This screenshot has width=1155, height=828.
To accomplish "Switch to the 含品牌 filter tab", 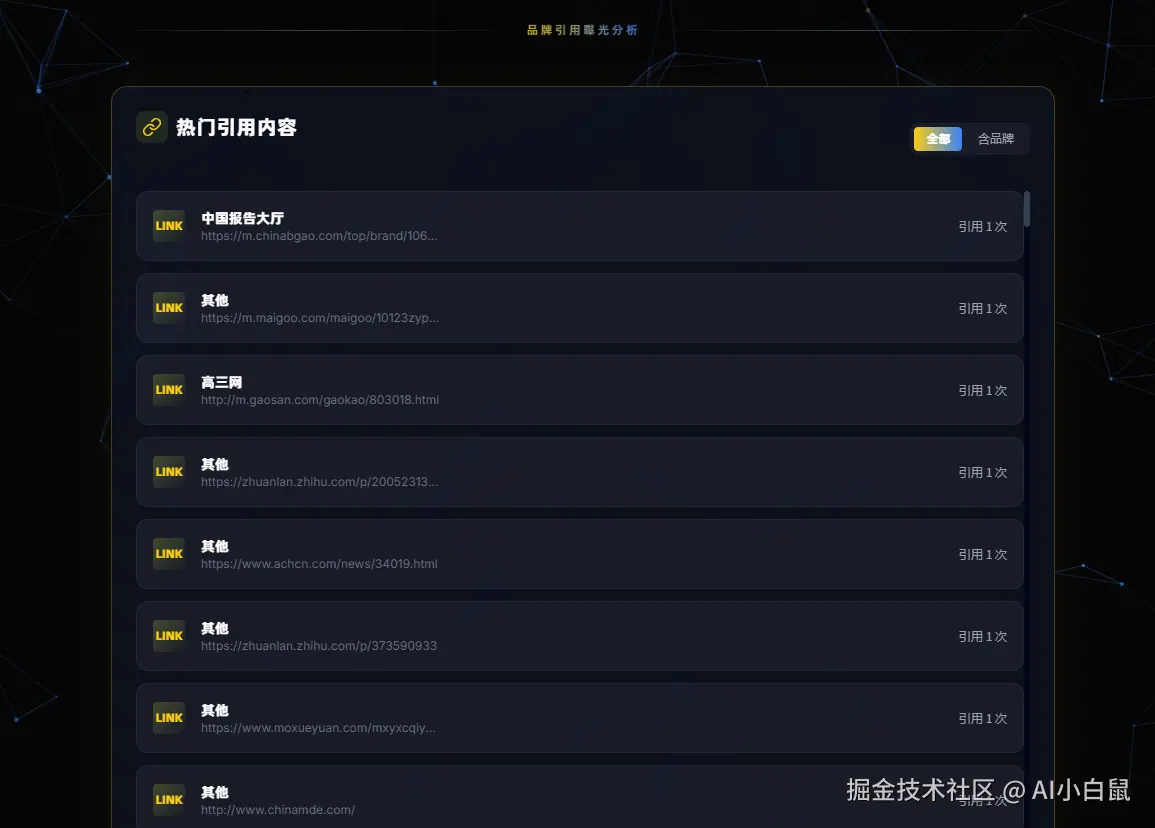I will (x=995, y=138).
